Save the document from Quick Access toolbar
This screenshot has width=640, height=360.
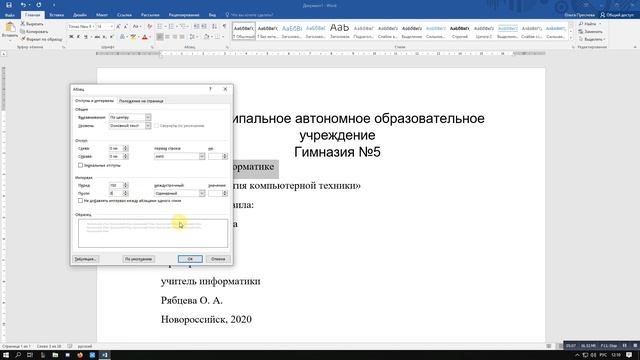[9, 5]
